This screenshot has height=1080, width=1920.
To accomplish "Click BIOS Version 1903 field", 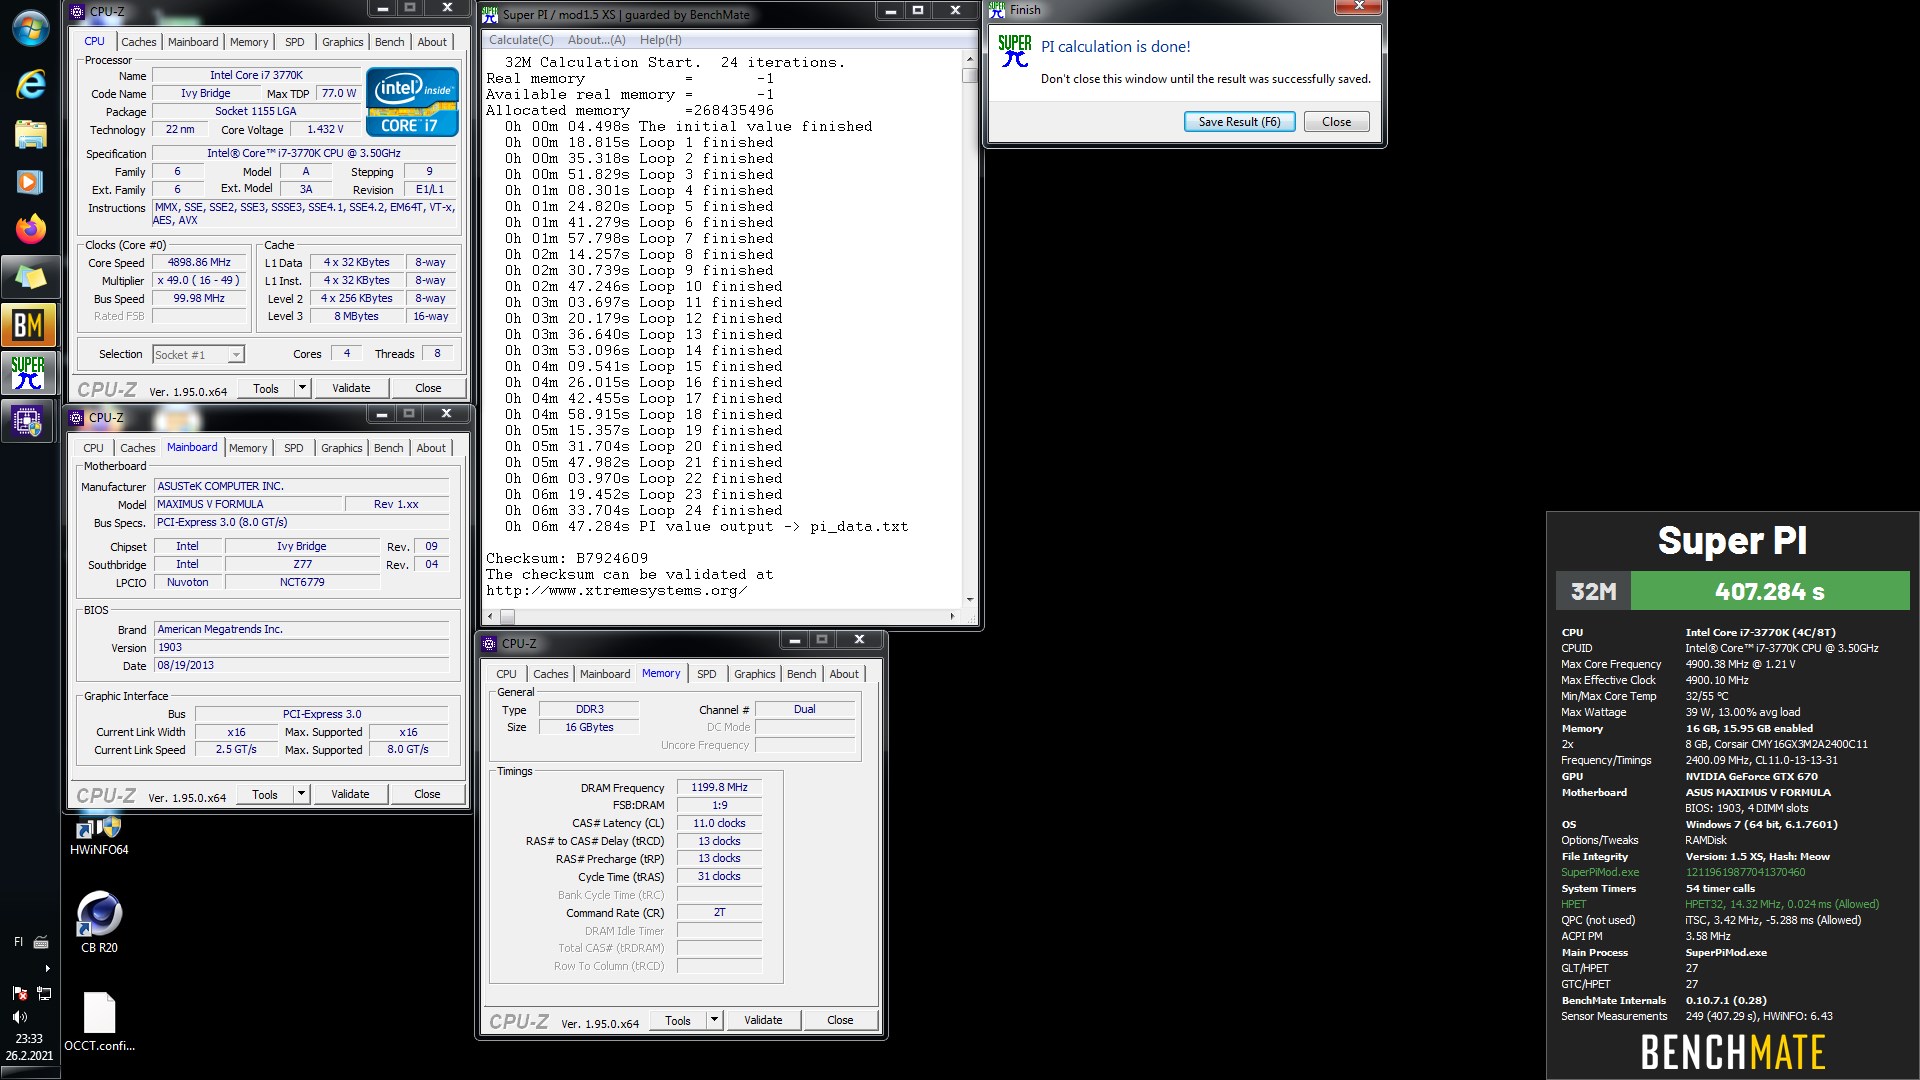I will click(302, 647).
